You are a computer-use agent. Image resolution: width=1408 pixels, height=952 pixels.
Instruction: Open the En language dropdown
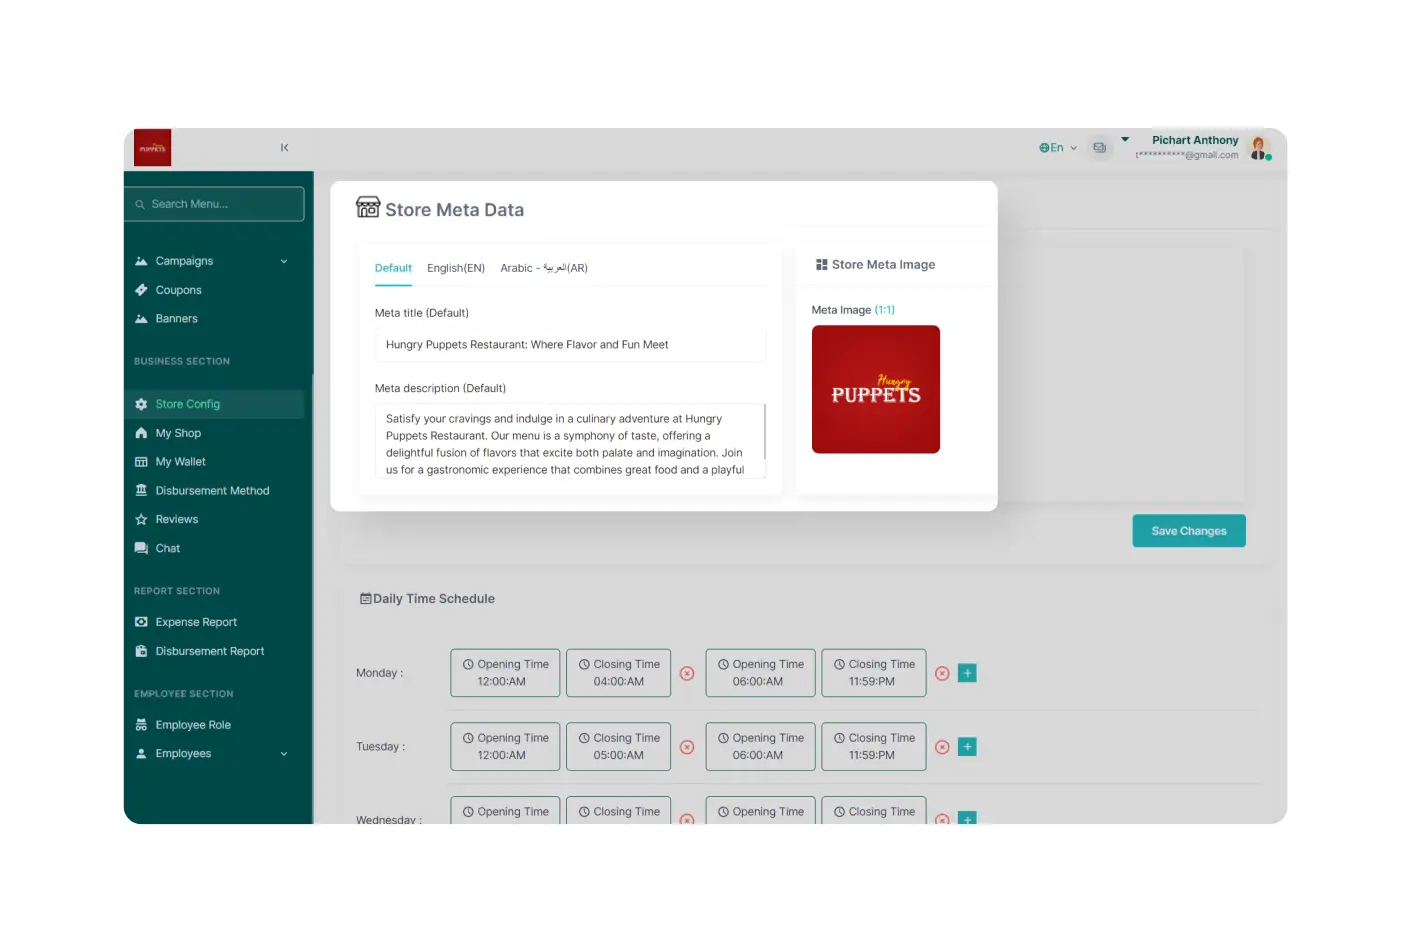[1058, 148]
